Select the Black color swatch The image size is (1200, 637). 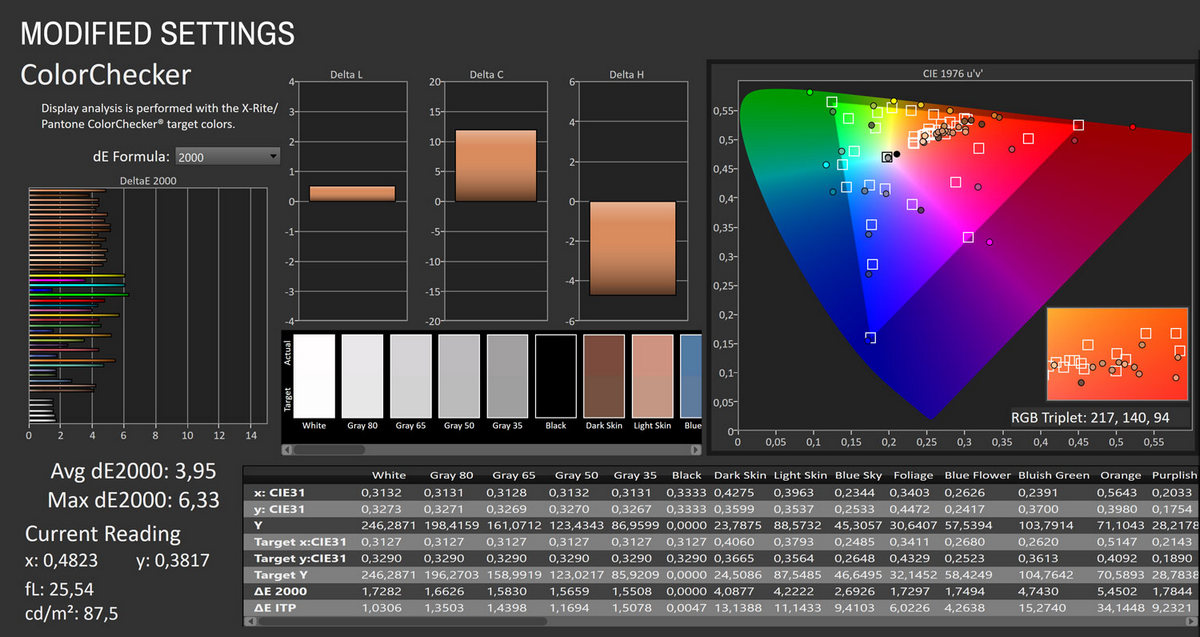coord(556,375)
